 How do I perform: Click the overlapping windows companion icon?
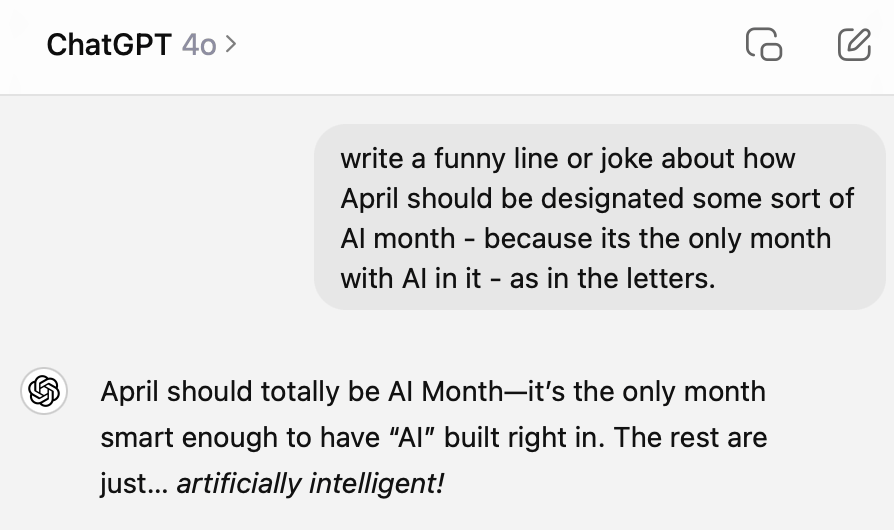[764, 45]
